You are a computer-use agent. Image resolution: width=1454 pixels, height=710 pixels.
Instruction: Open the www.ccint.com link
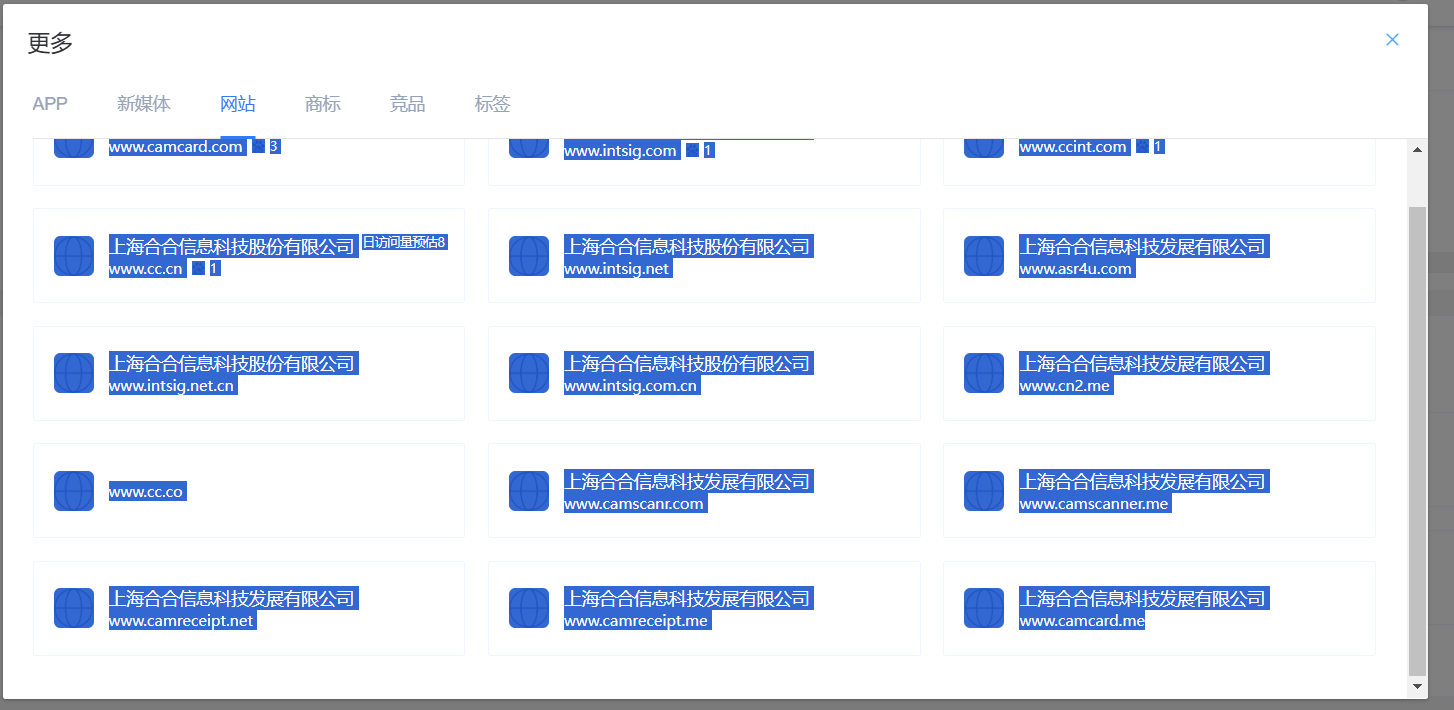coord(1073,147)
